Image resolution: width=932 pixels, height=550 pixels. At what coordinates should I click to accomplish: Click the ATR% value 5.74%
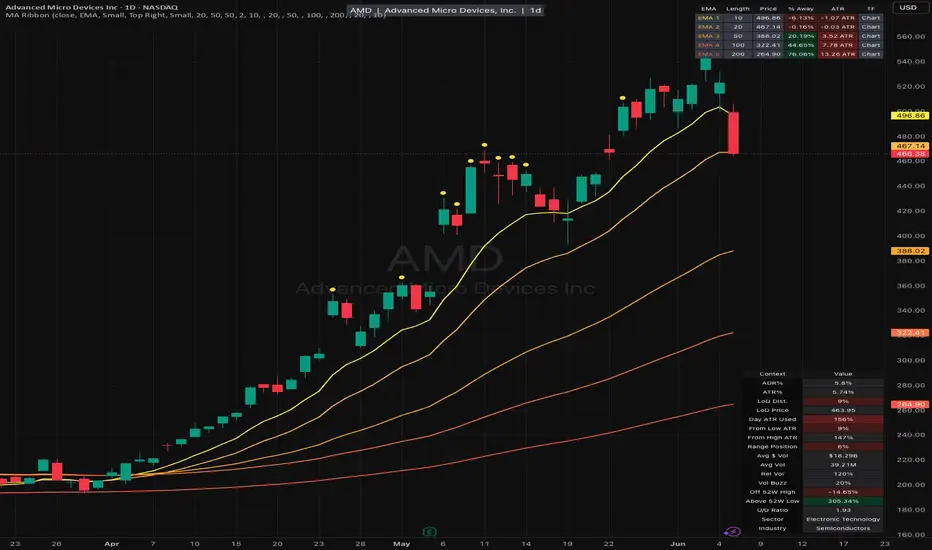click(x=843, y=392)
